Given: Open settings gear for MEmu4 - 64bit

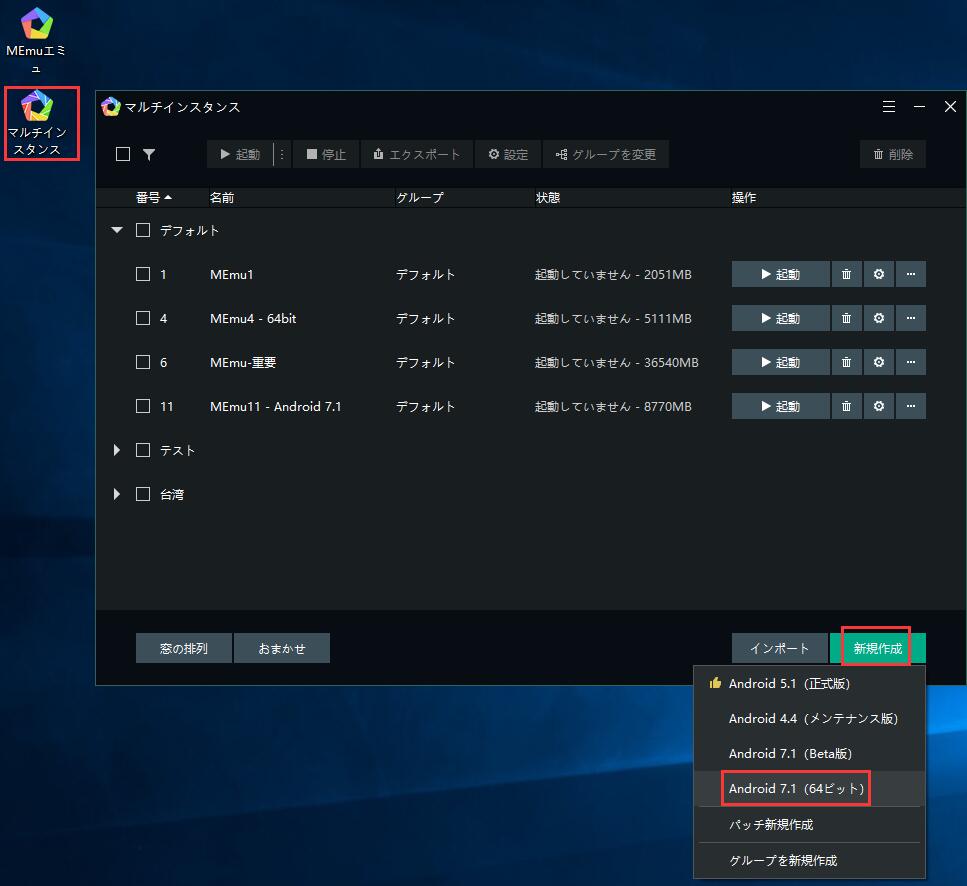Looking at the screenshot, I should (878, 318).
